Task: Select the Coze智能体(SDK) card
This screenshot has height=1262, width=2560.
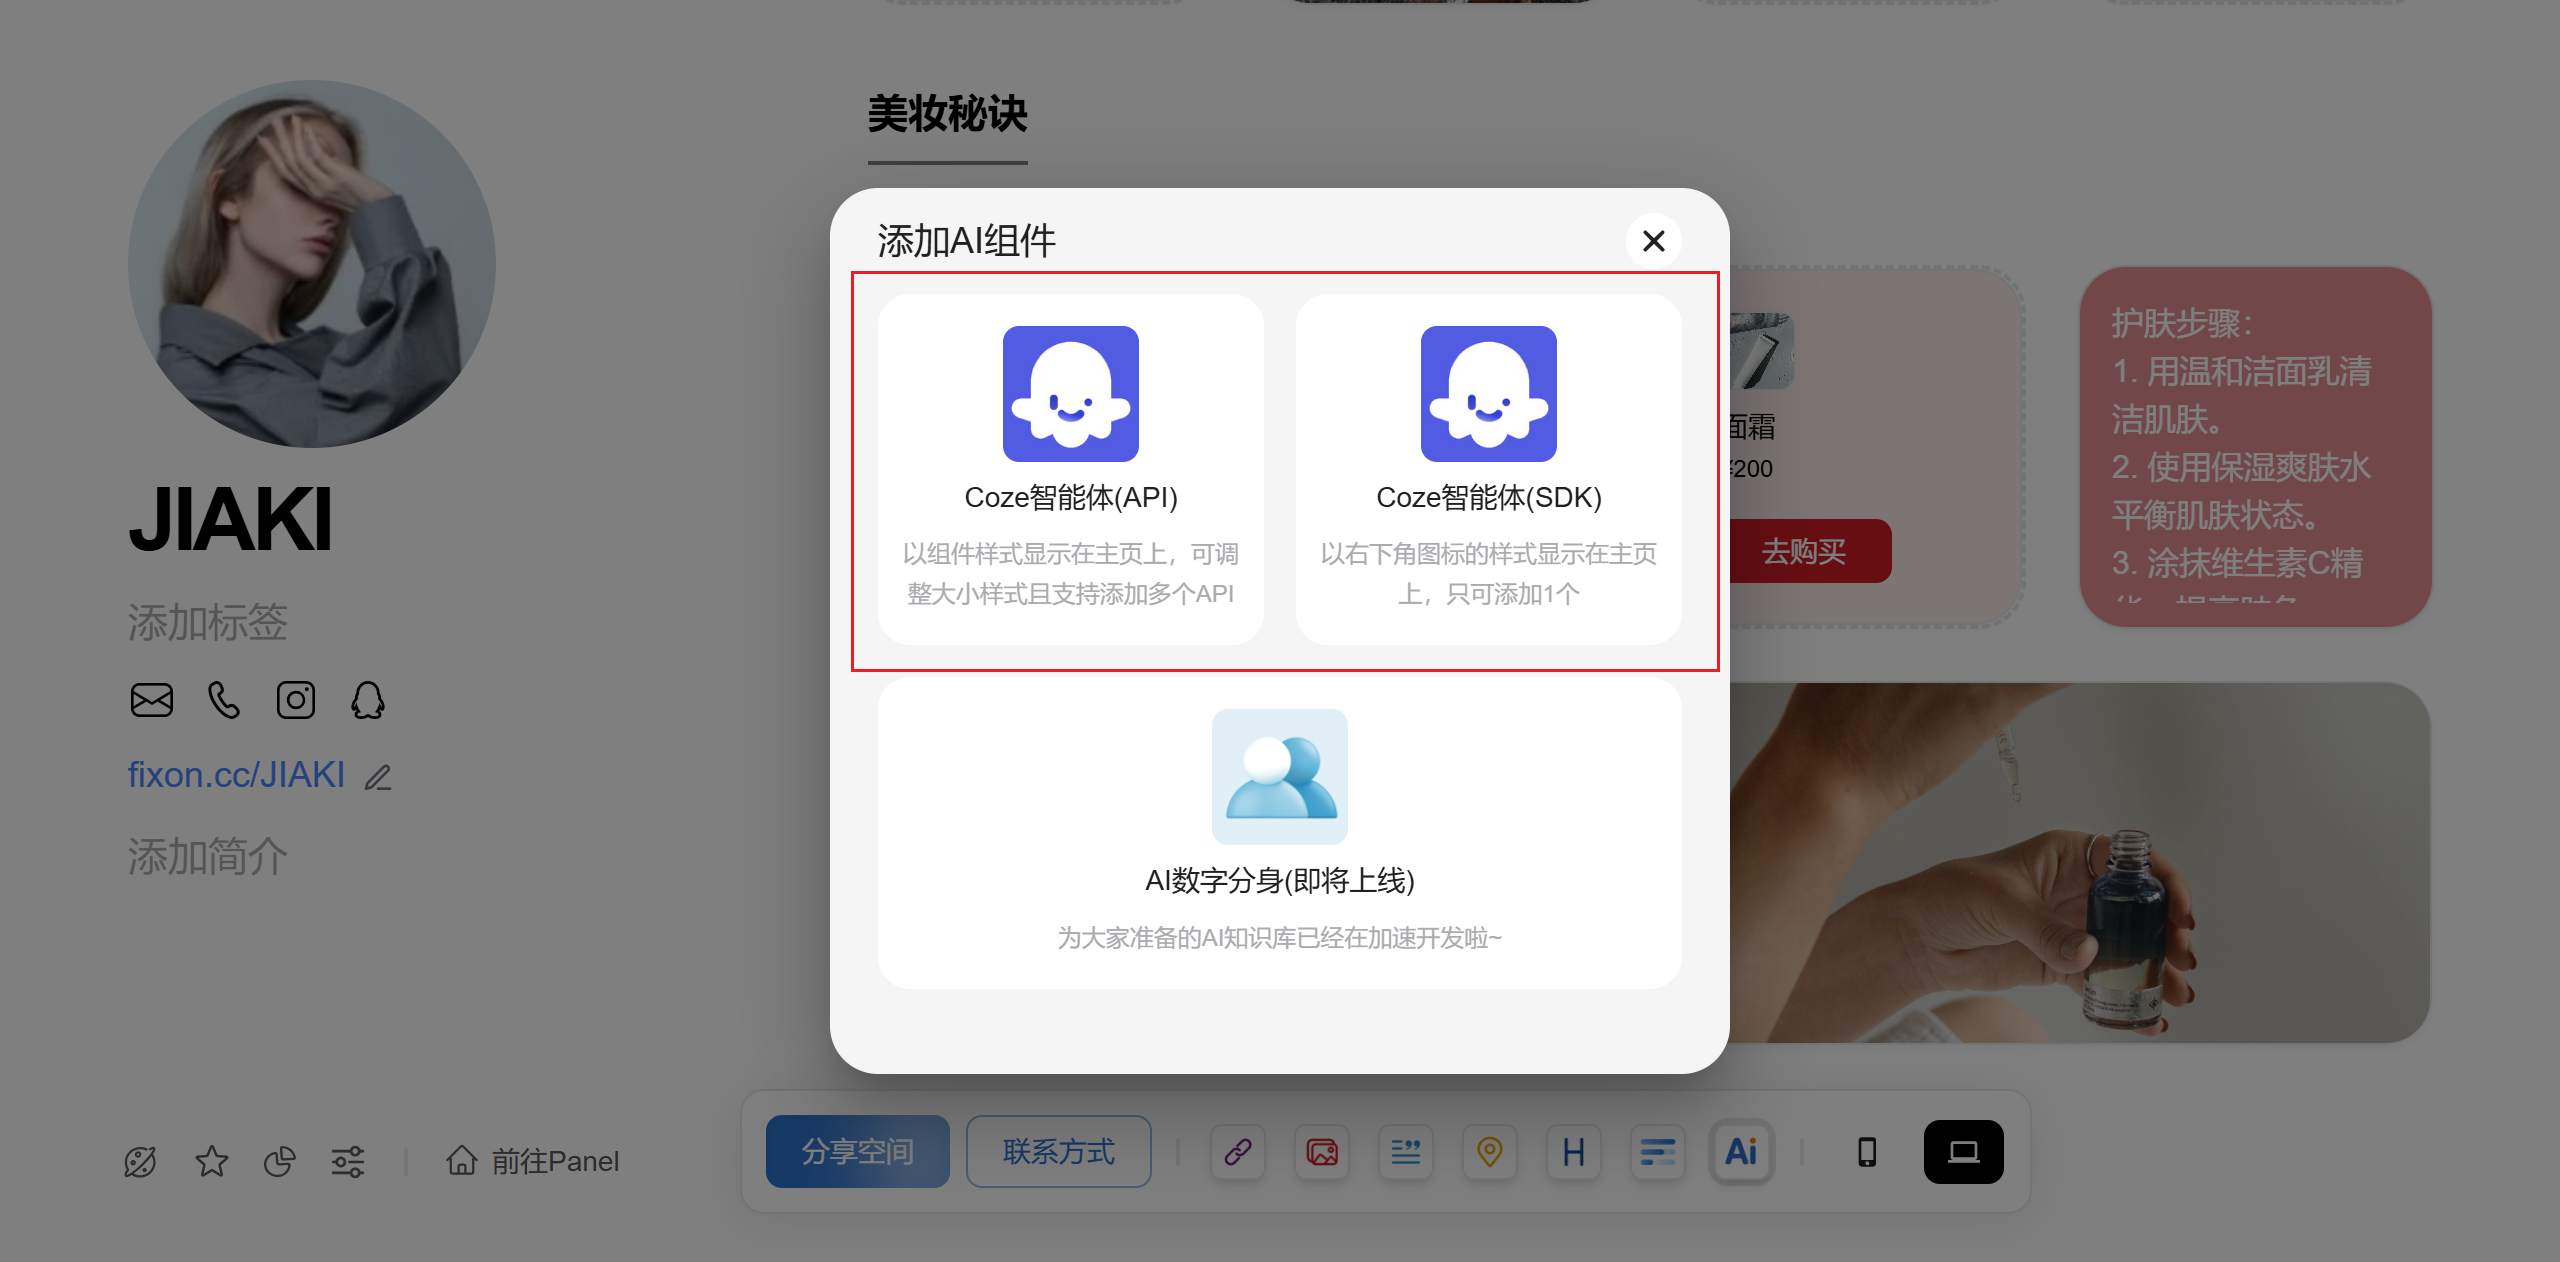Action: [1489, 469]
